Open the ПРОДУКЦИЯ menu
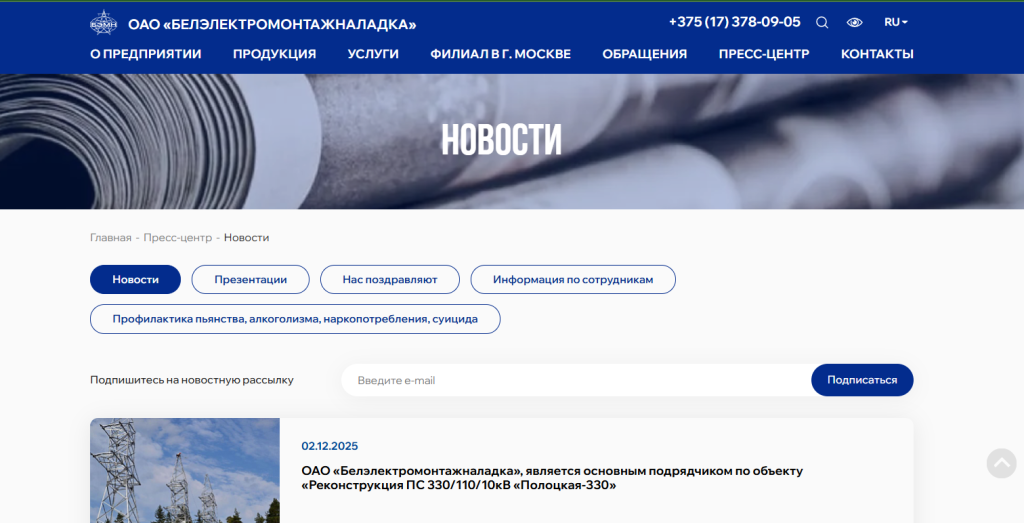The image size is (1024, 523). point(274,54)
